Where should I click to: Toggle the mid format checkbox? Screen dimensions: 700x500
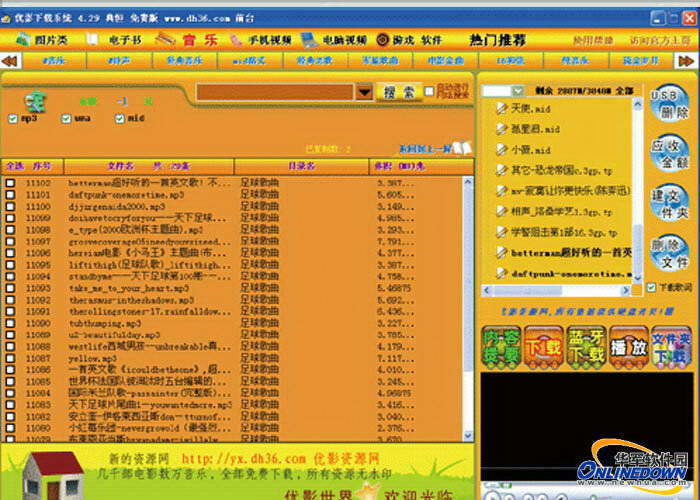pyautogui.click(x=119, y=118)
